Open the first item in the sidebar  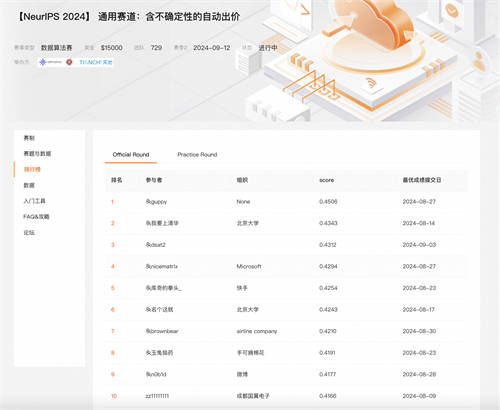[x=29, y=138]
